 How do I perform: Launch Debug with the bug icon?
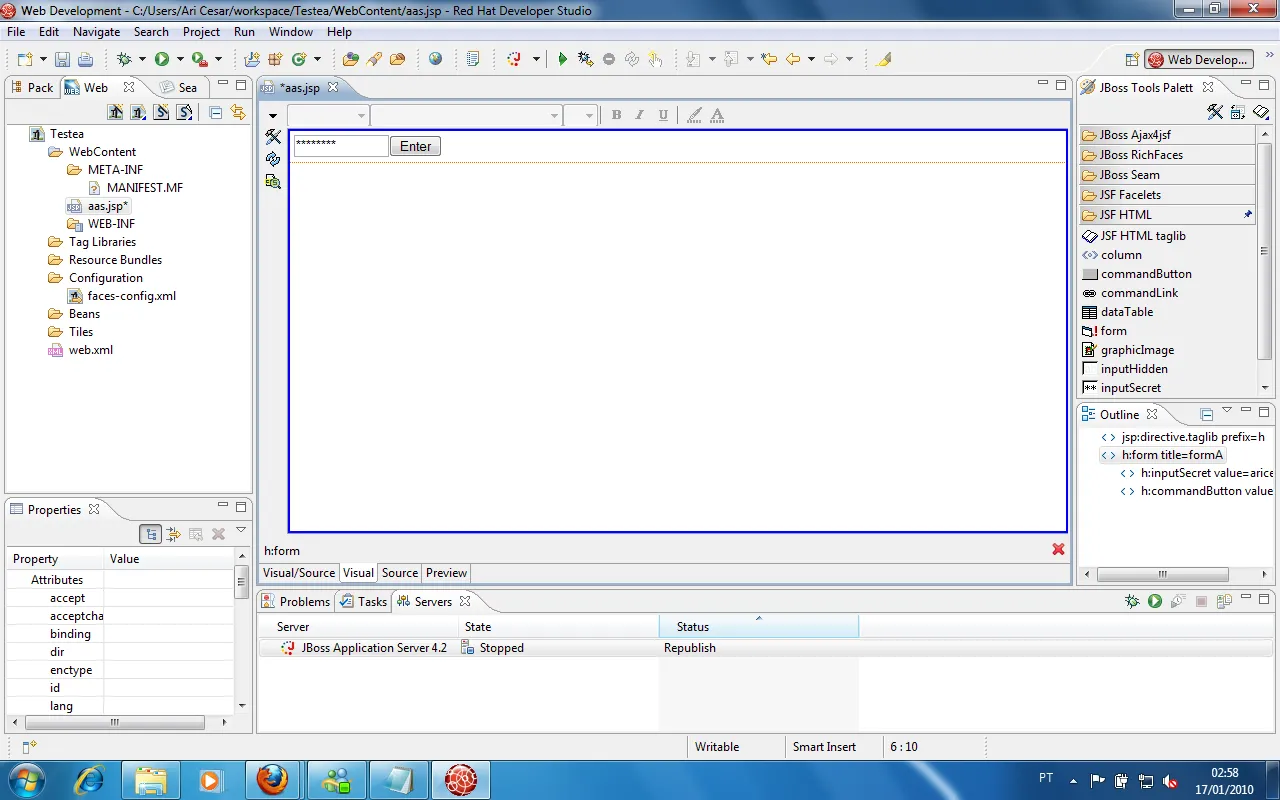(x=124, y=60)
